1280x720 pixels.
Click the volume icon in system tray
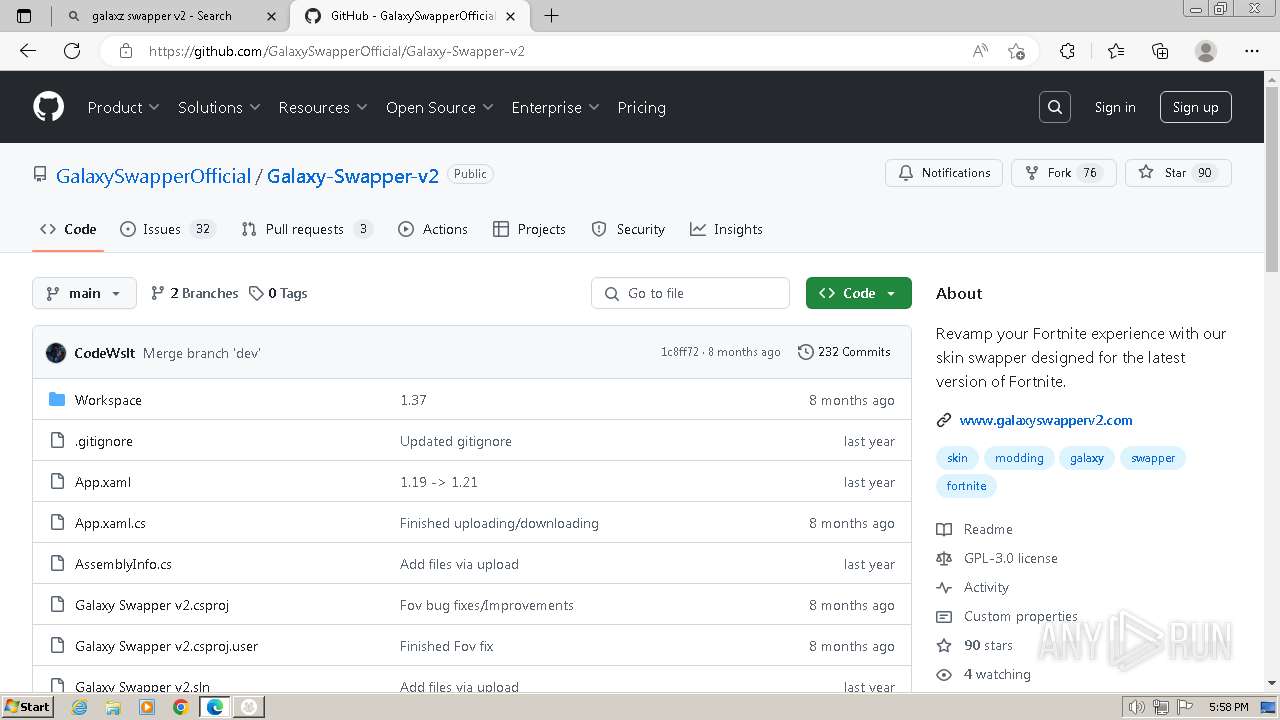[1137, 707]
